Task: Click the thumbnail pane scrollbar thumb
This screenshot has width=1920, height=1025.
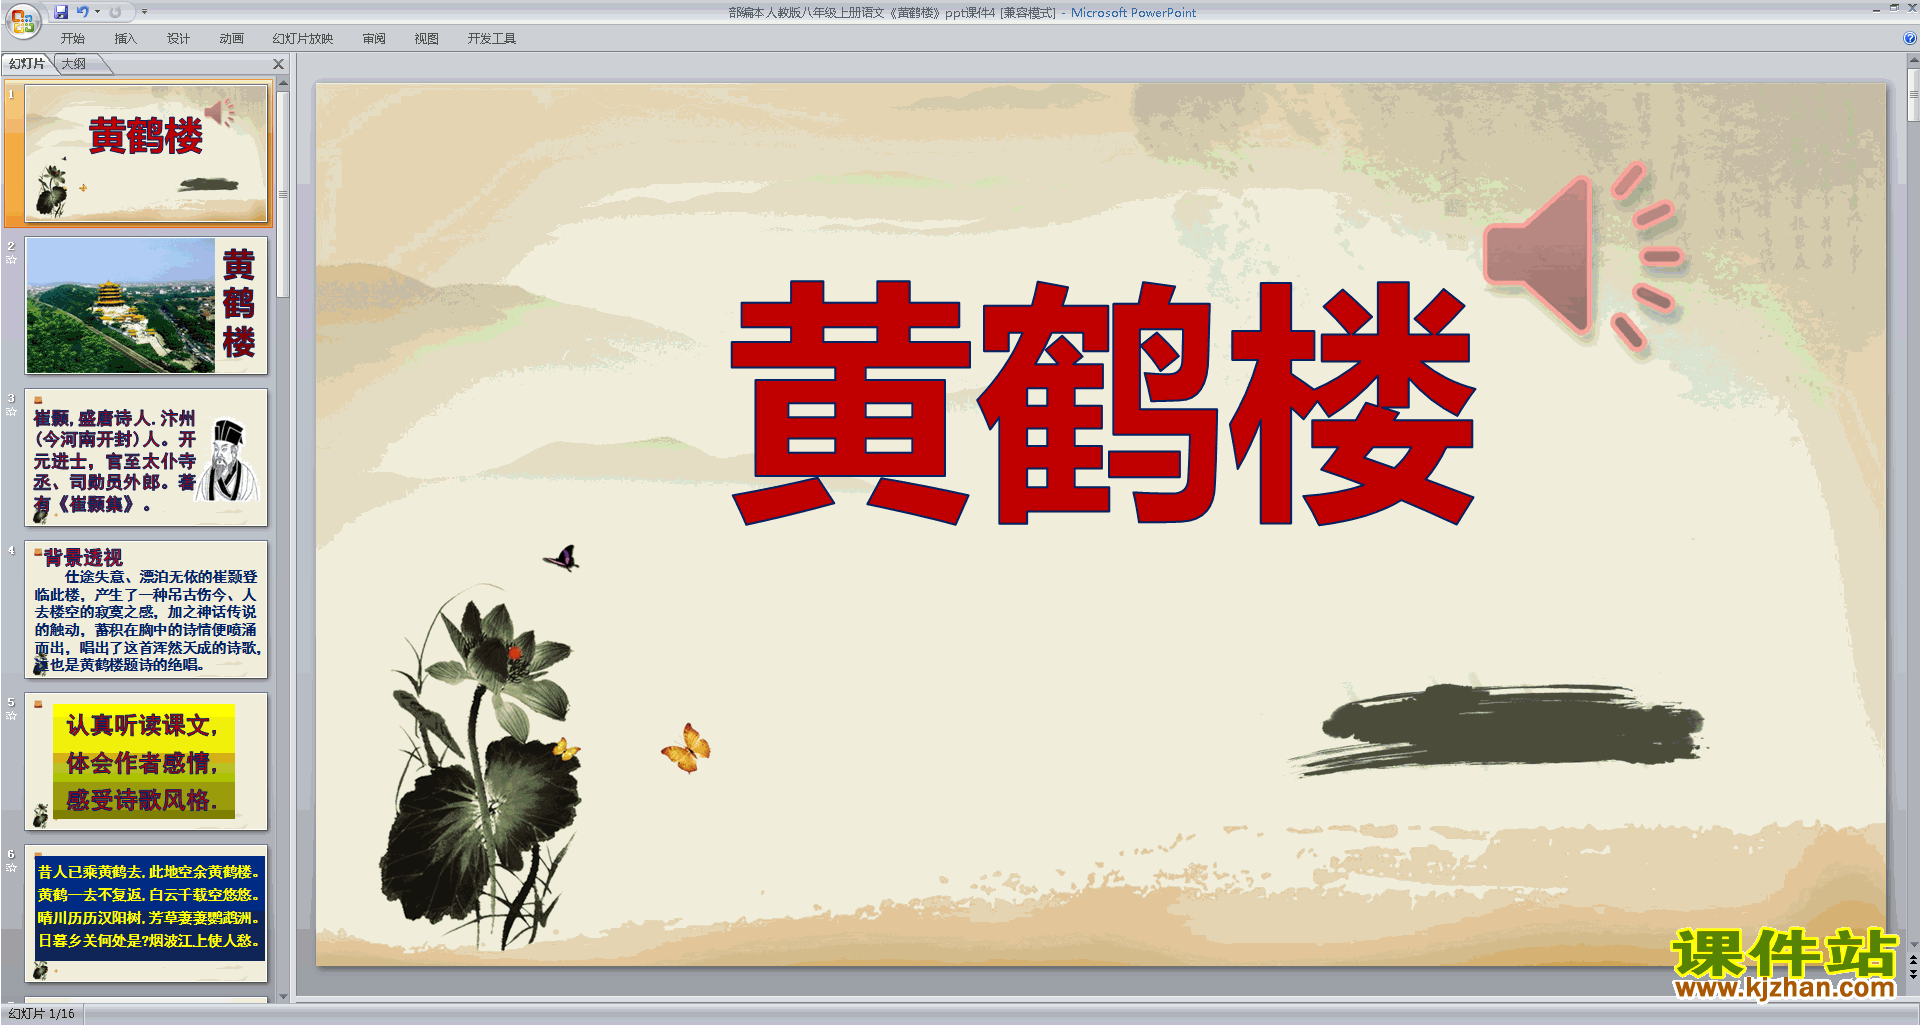Action: (283, 195)
